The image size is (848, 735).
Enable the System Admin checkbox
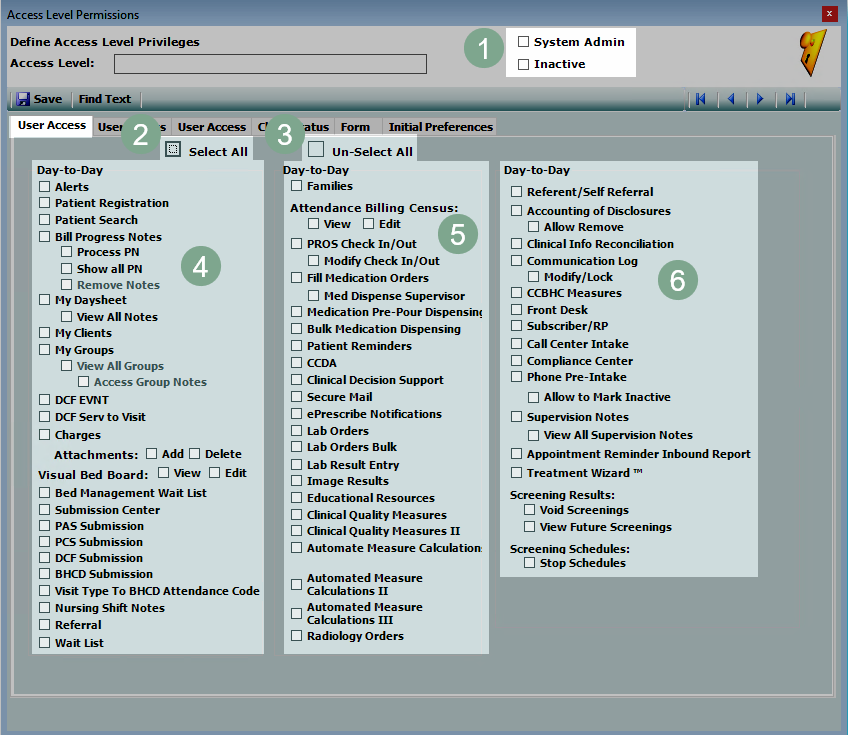point(523,42)
